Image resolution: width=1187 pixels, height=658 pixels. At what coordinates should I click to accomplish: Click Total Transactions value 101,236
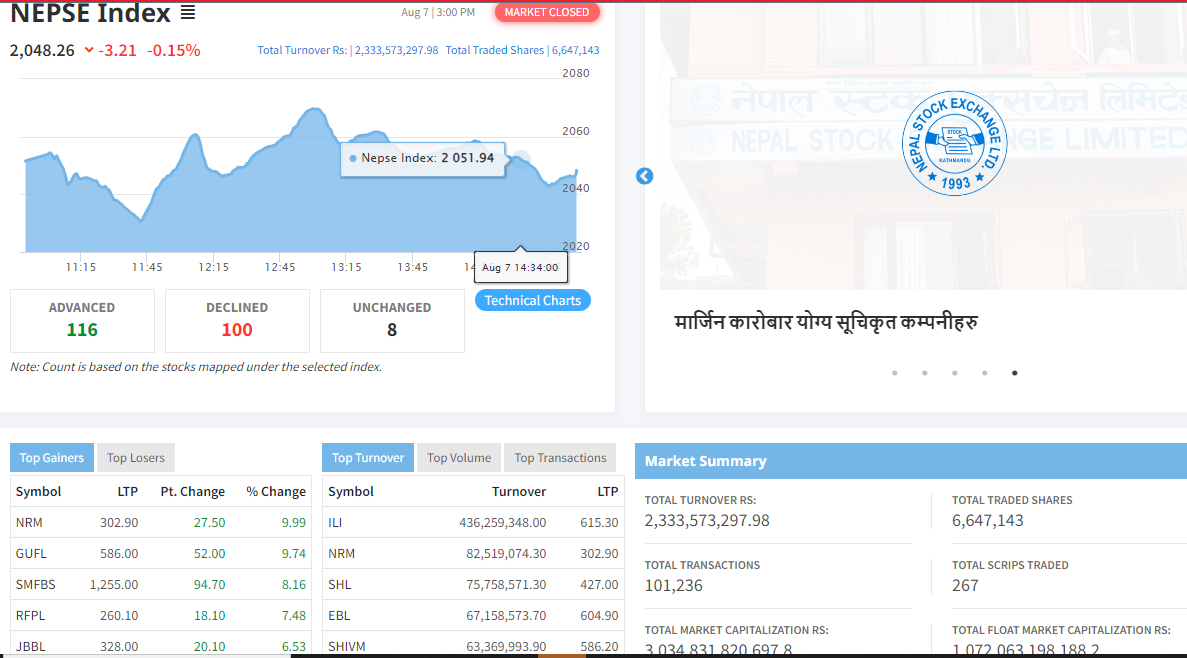[x=674, y=585]
